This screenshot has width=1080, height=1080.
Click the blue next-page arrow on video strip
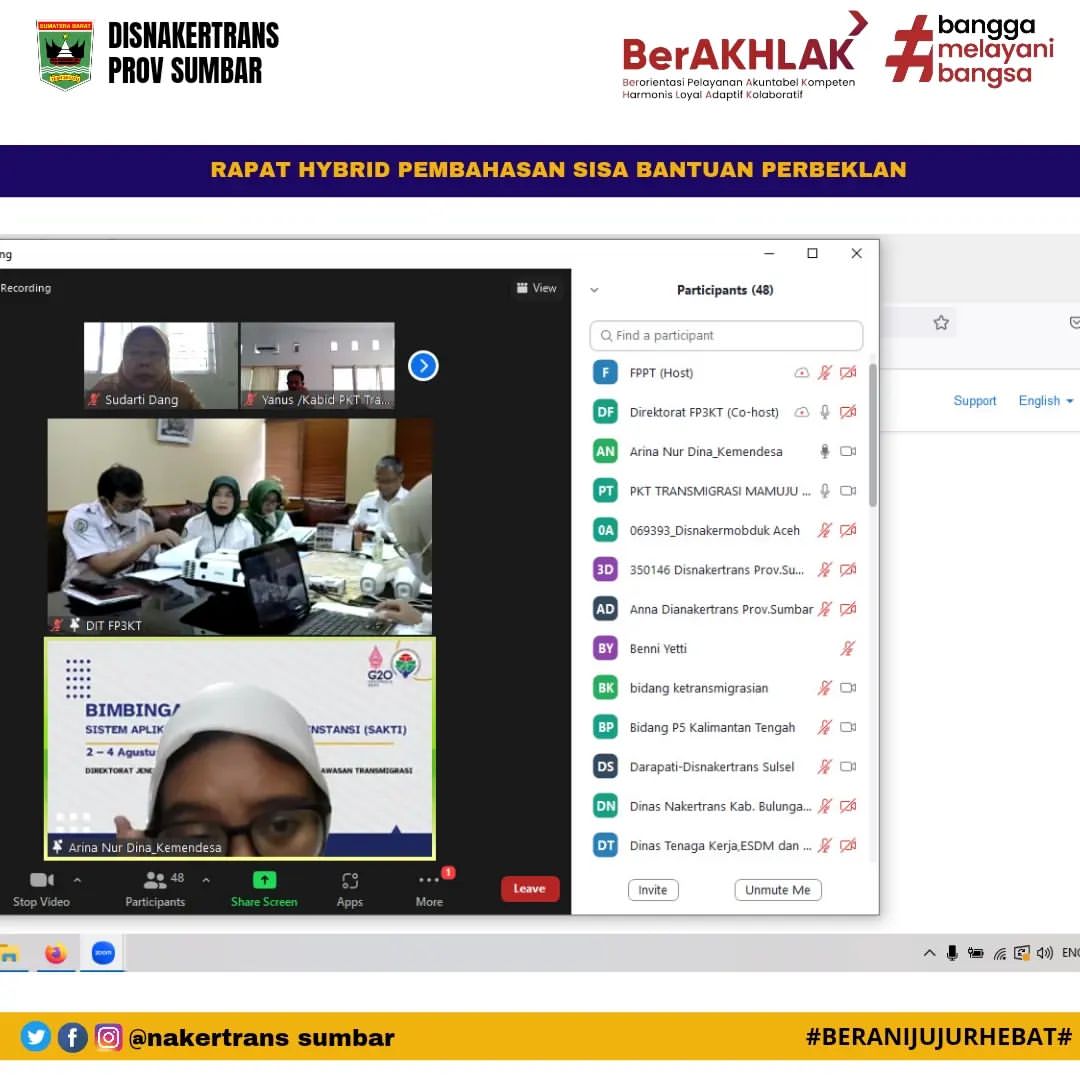pos(423,366)
